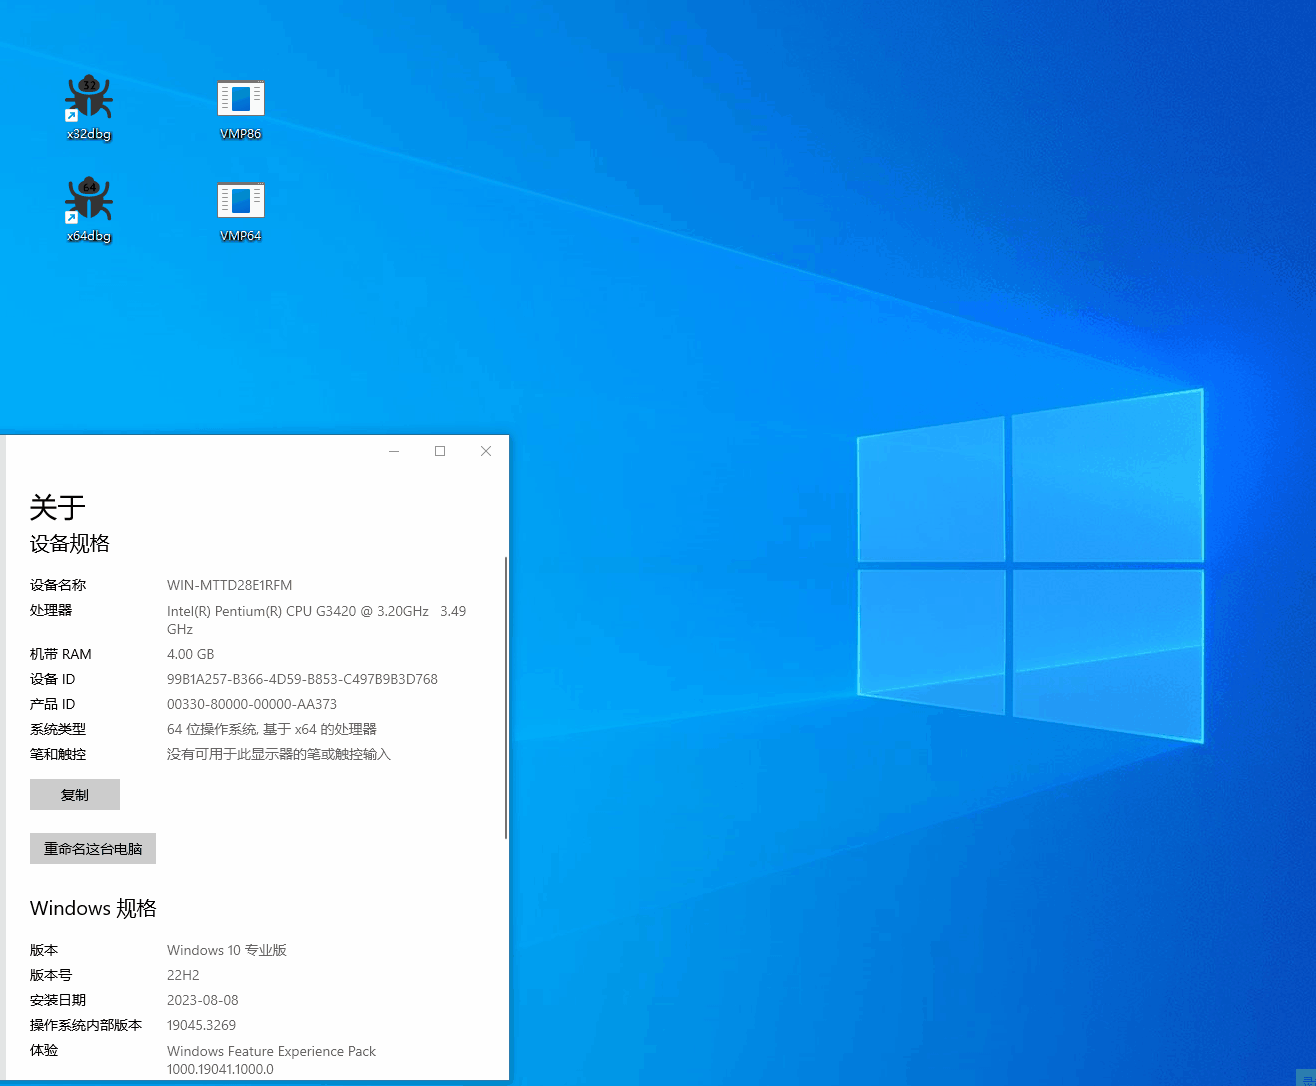This screenshot has height=1086, width=1316.
Task: Click the 设备规格 section heading
Action: point(70,544)
